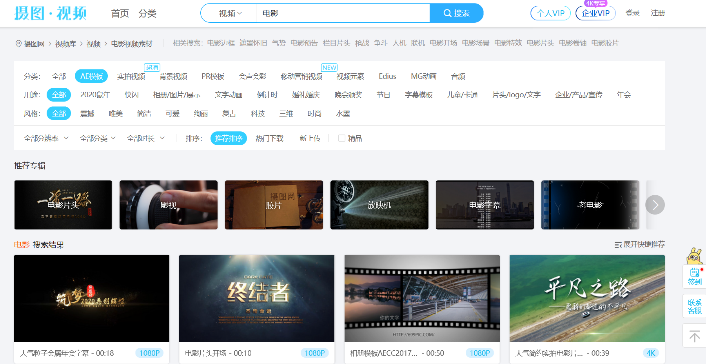
Task: Filter by 片头/logo/文字 usage
Action: (x=516, y=95)
